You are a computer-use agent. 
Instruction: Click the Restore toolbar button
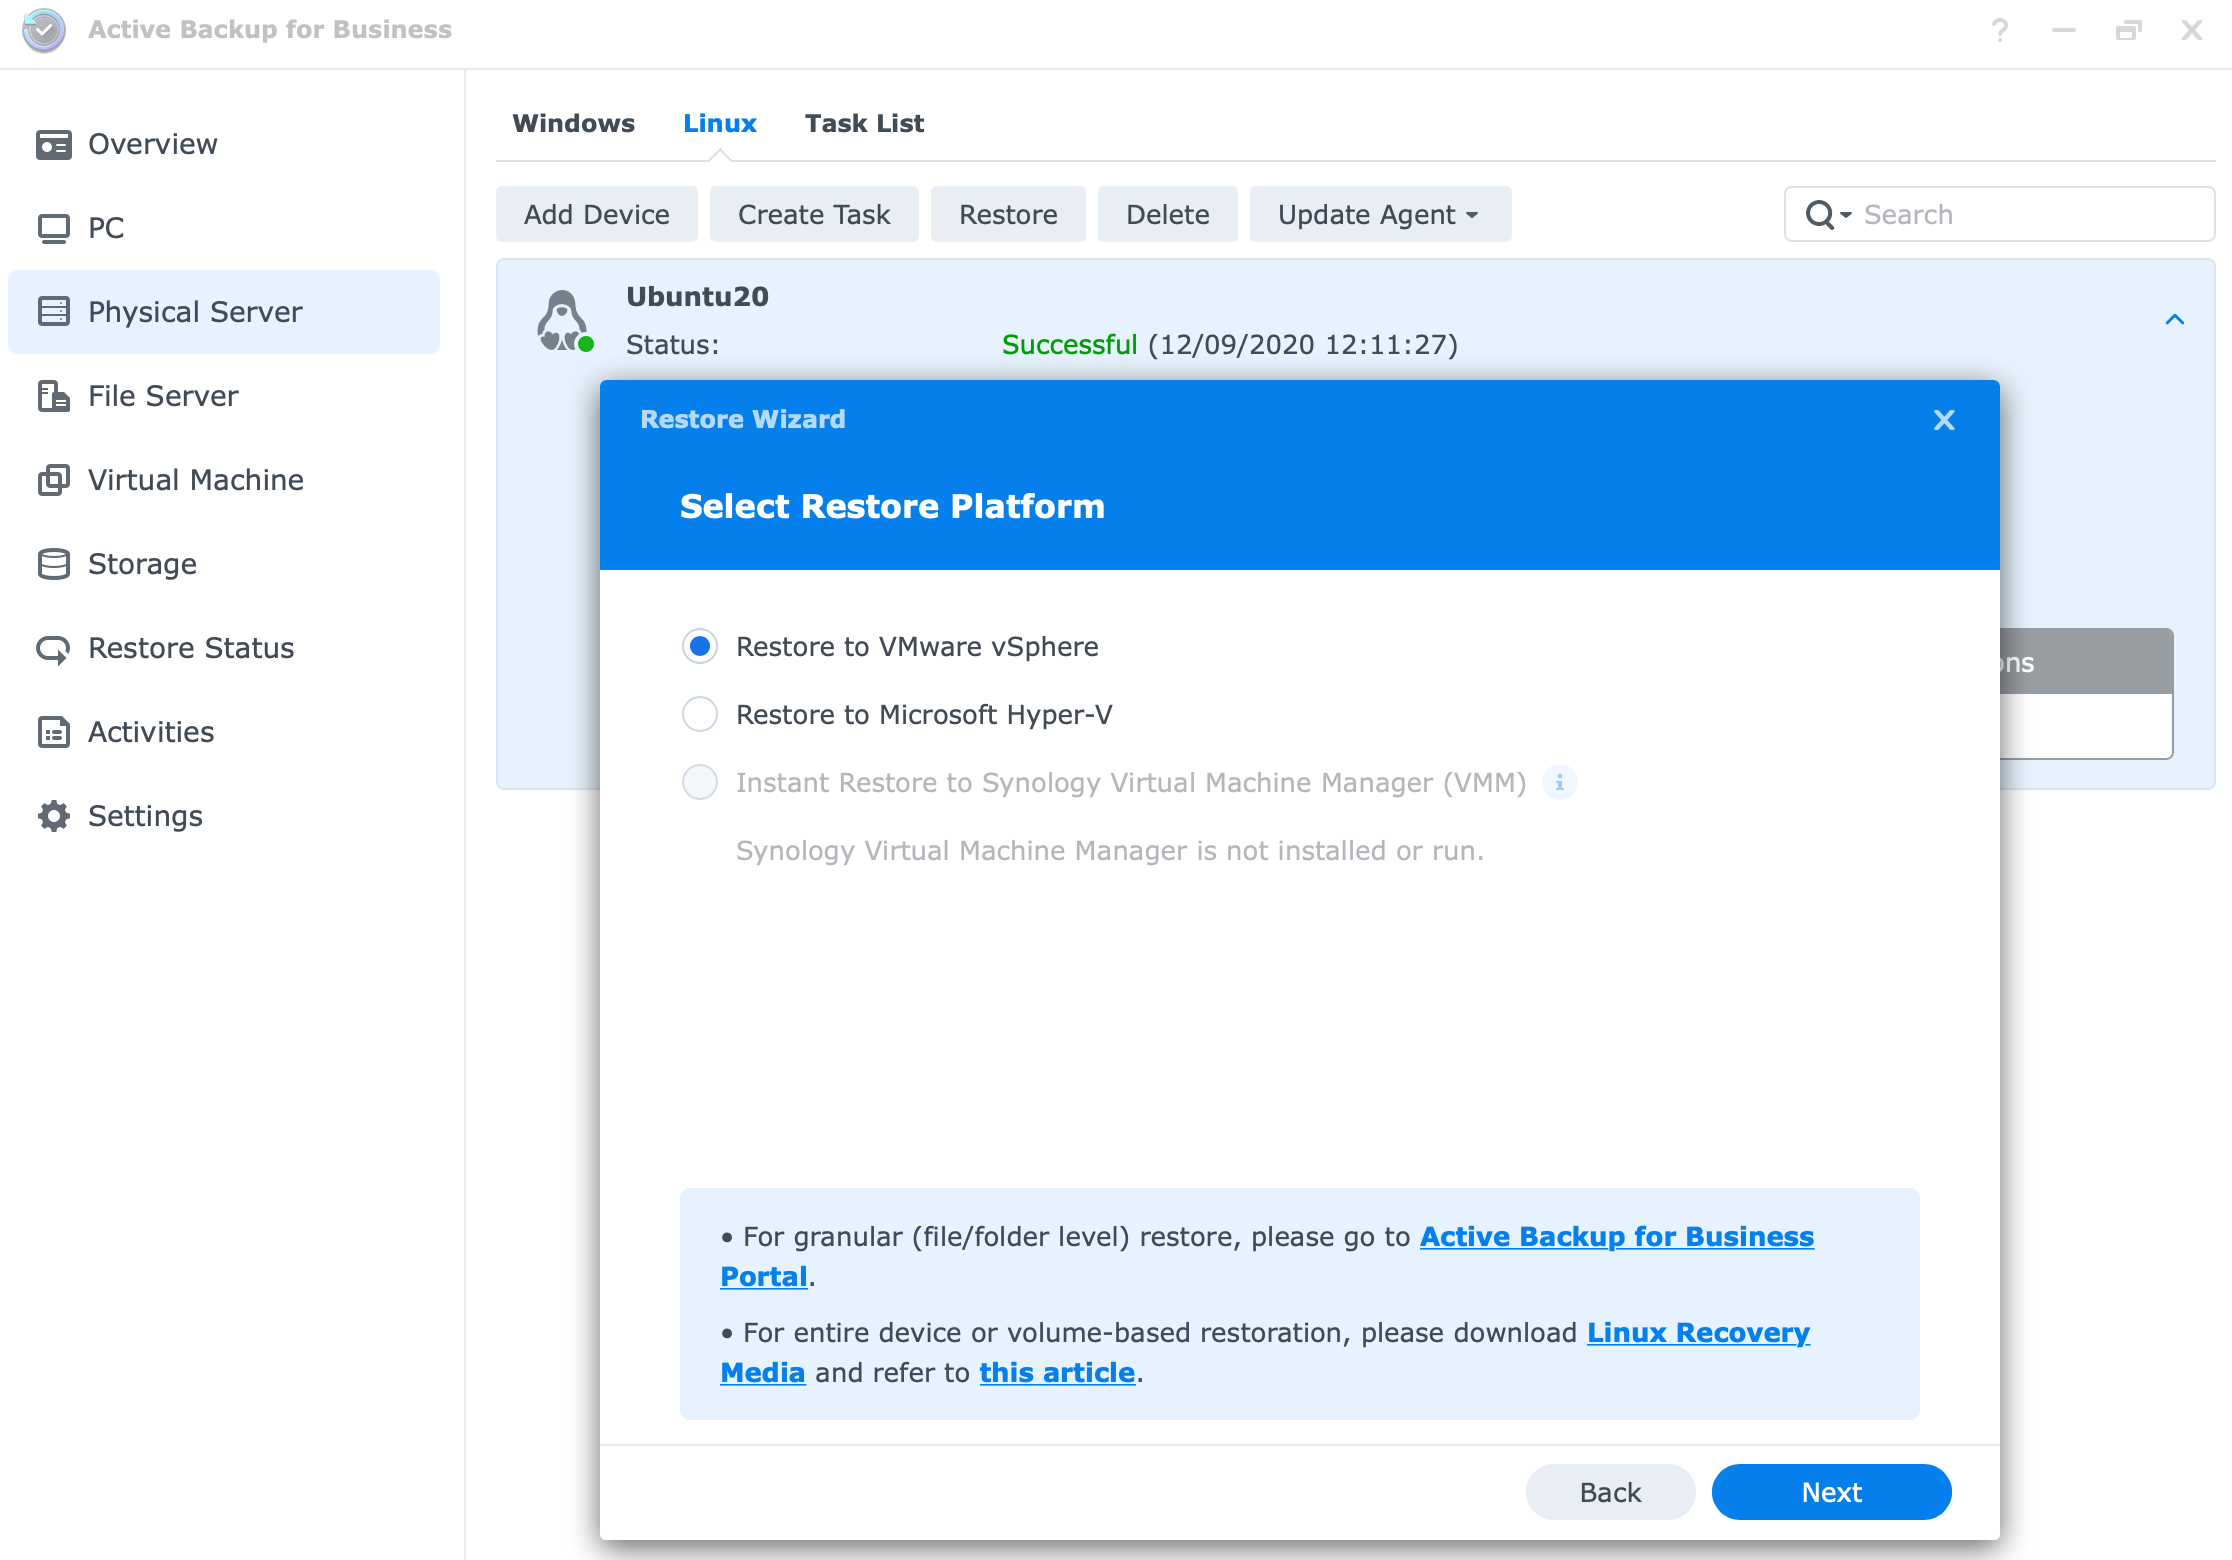pos(1008,214)
